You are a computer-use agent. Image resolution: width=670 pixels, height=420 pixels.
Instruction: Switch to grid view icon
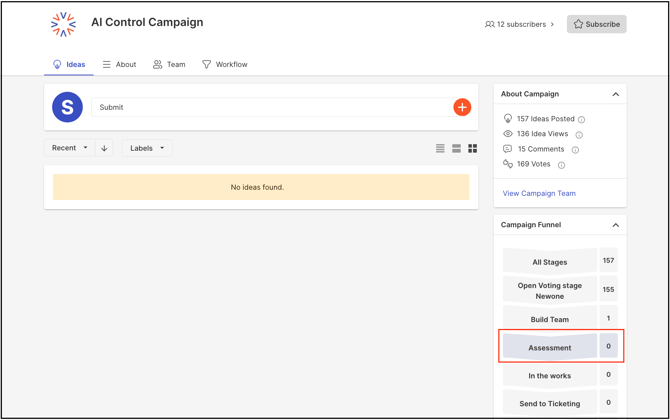click(x=473, y=148)
